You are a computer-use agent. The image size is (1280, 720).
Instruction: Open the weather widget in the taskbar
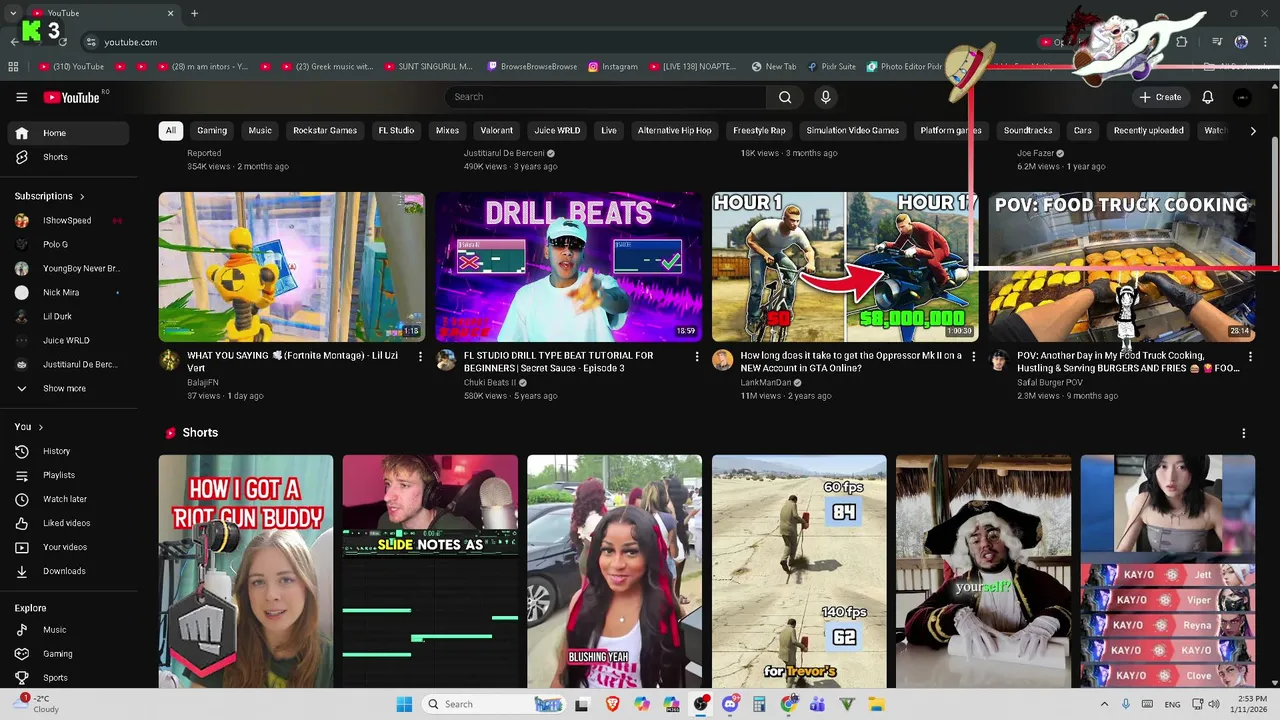click(x=35, y=704)
